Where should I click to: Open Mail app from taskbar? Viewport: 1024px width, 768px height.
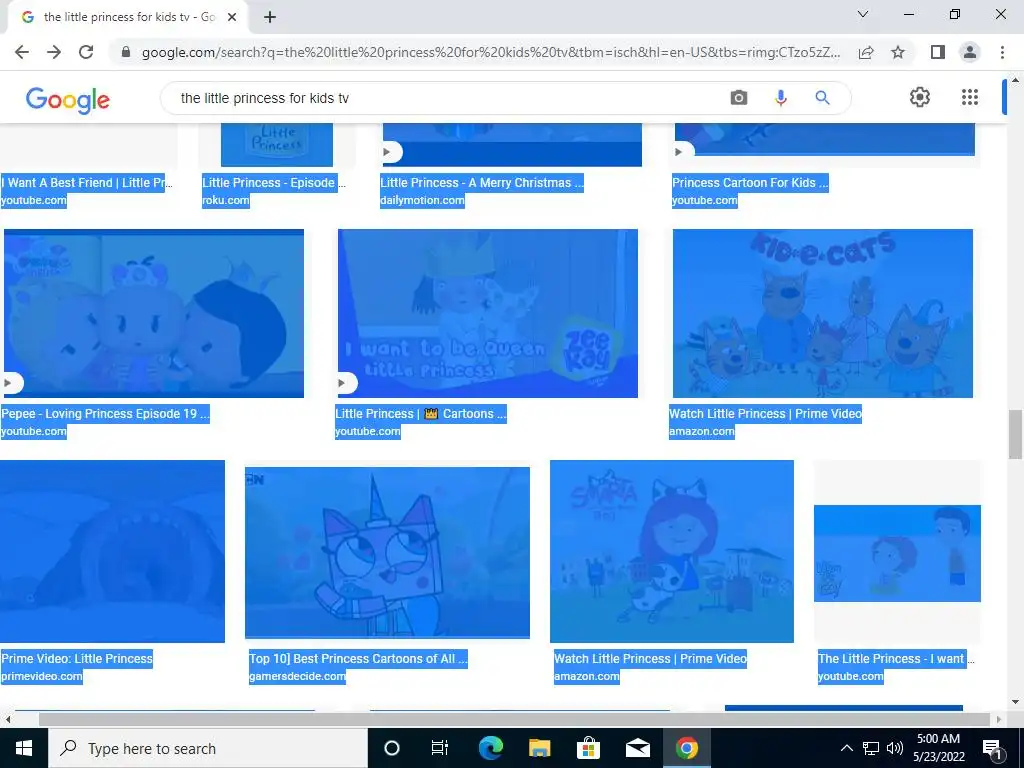tap(637, 748)
